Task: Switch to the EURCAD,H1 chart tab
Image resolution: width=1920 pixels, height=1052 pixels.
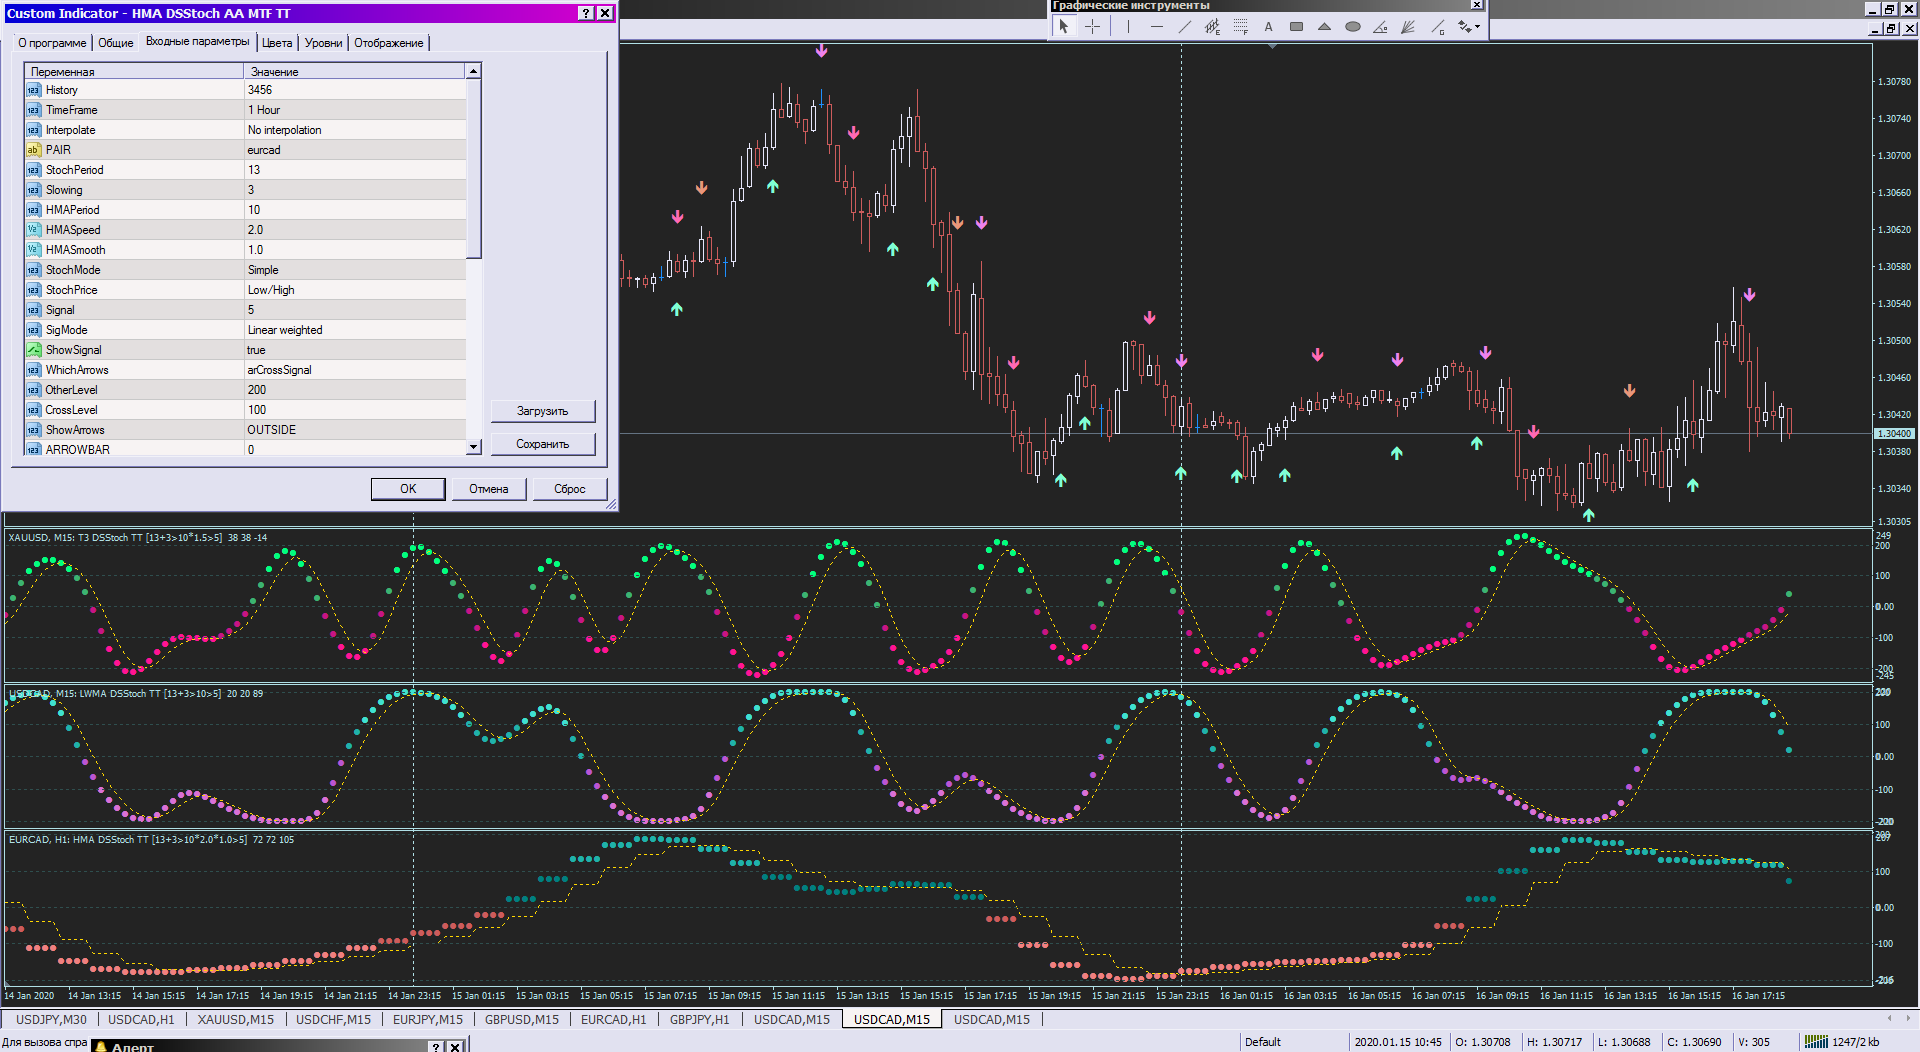Action: pos(613,1019)
